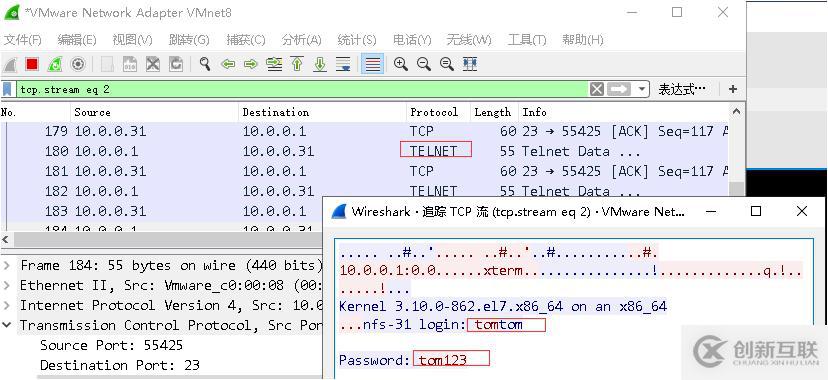Click the tomtom login text in stream
Viewport: 828px width, 380px height.
(499, 325)
